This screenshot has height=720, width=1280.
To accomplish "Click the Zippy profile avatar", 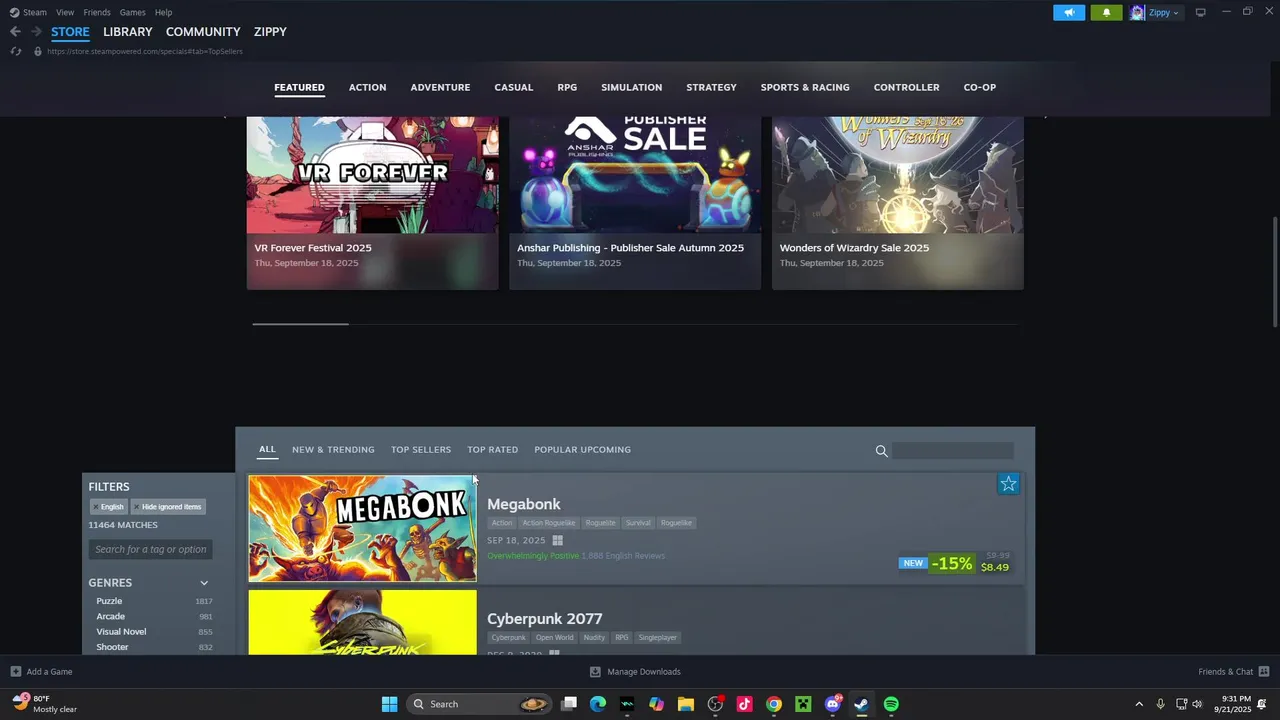I will pyautogui.click(x=1137, y=12).
